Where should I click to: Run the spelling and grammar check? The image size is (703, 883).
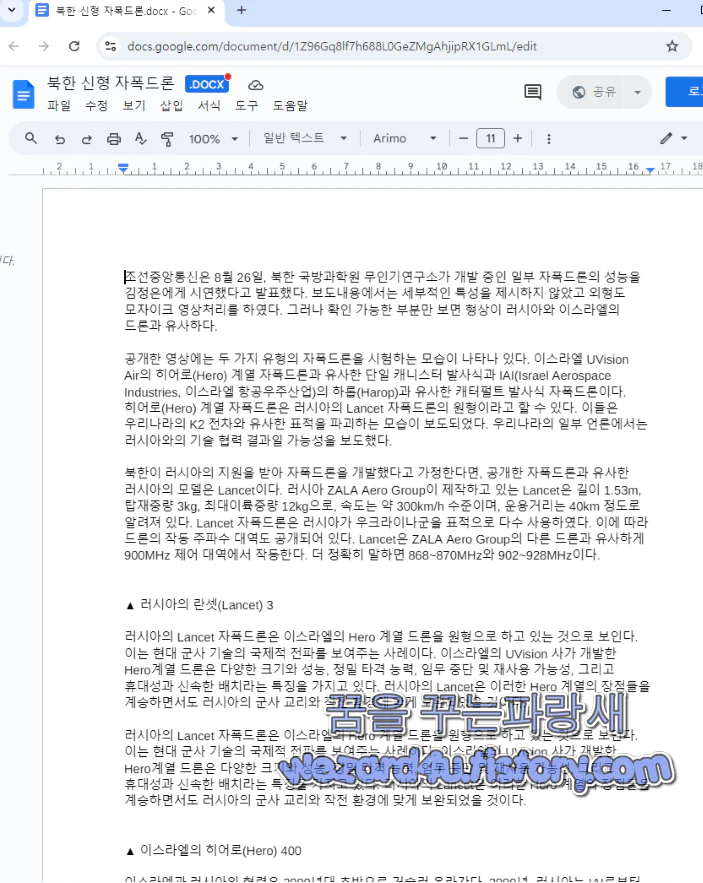coord(141,139)
